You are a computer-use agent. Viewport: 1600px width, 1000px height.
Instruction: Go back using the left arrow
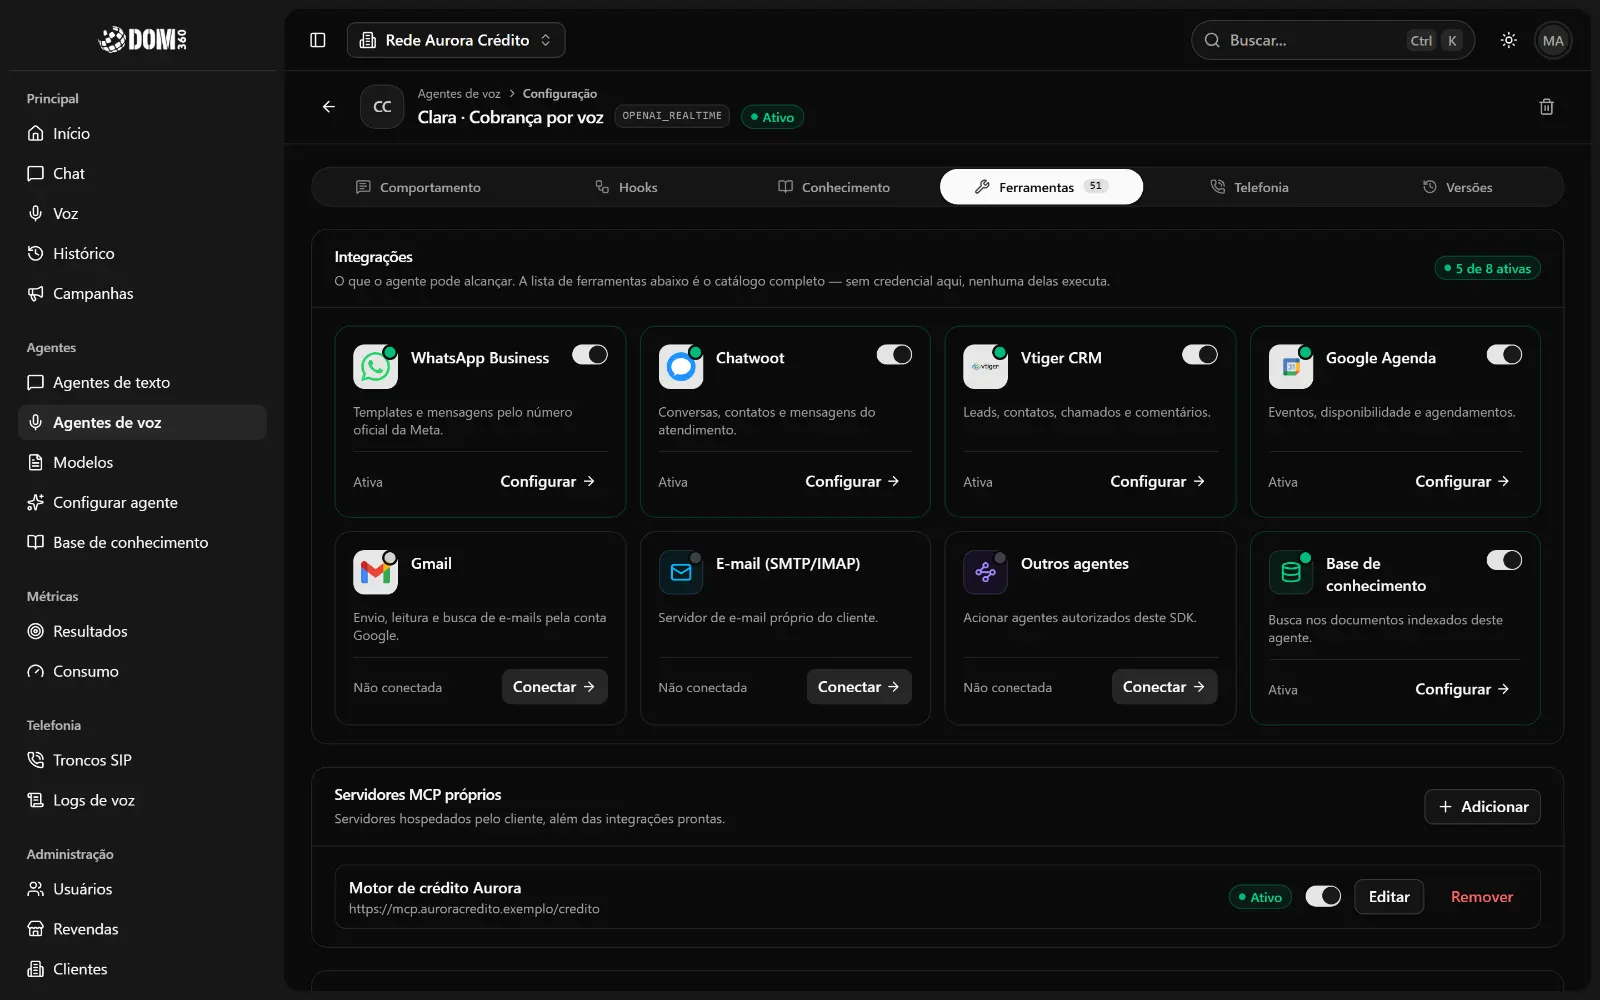coord(328,106)
